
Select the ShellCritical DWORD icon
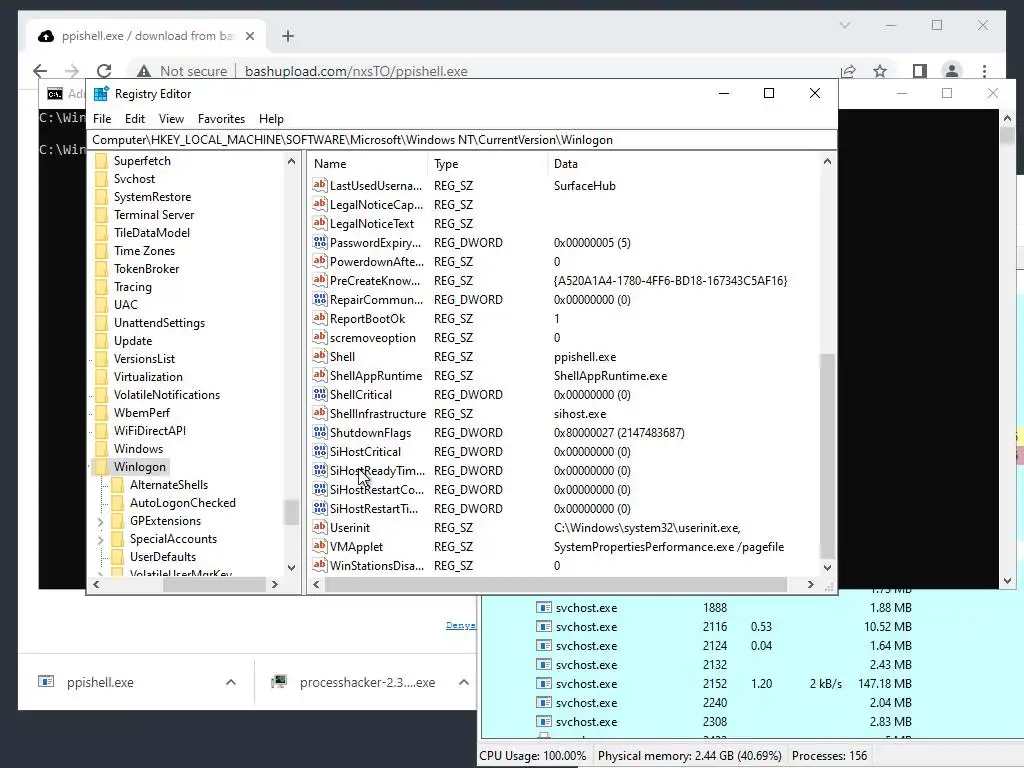[319, 394]
